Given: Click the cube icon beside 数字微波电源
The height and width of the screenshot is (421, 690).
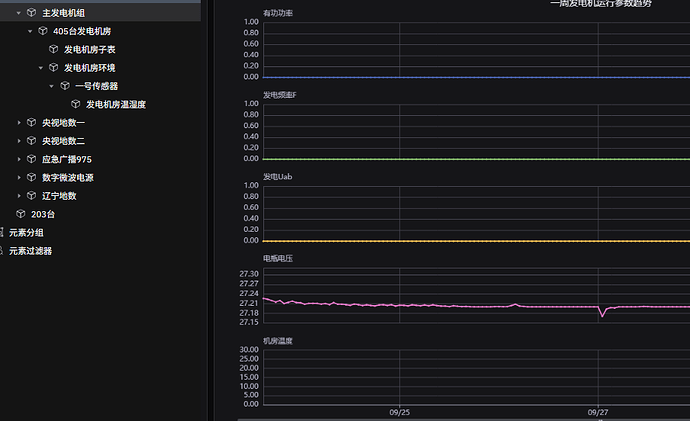Looking at the screenshot, I should 31,177.
